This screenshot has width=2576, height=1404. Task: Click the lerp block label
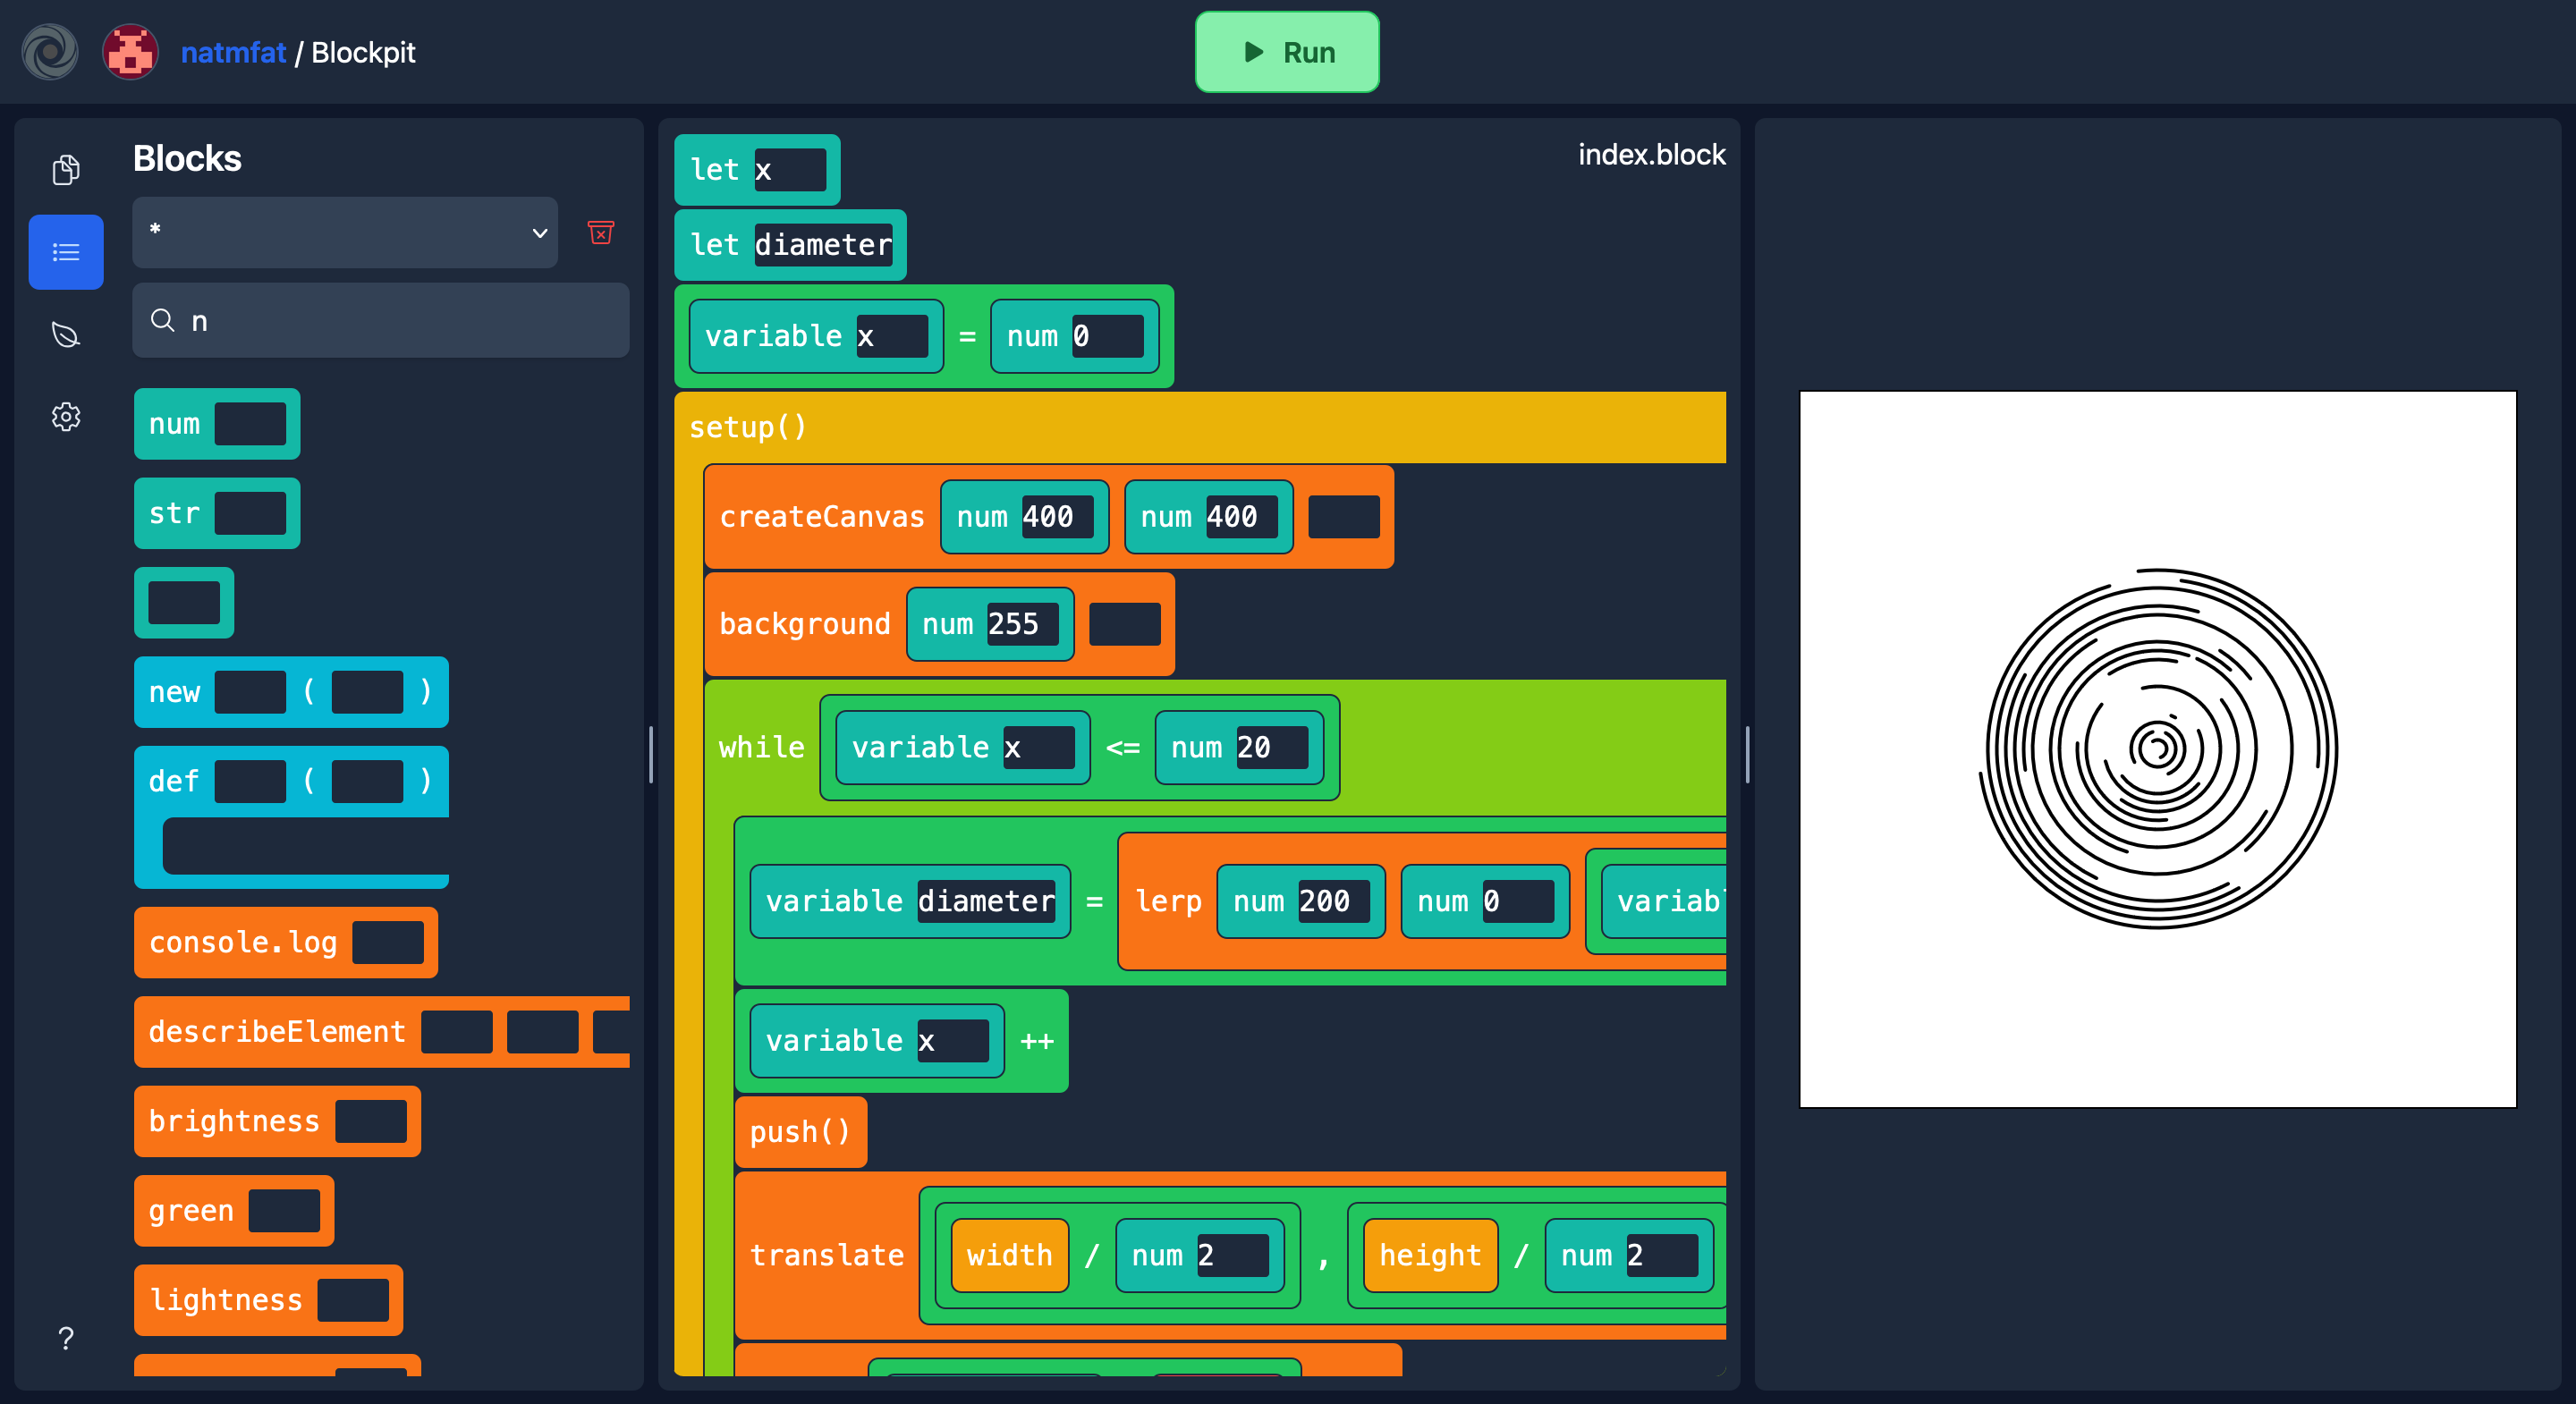coord(1169,902)
